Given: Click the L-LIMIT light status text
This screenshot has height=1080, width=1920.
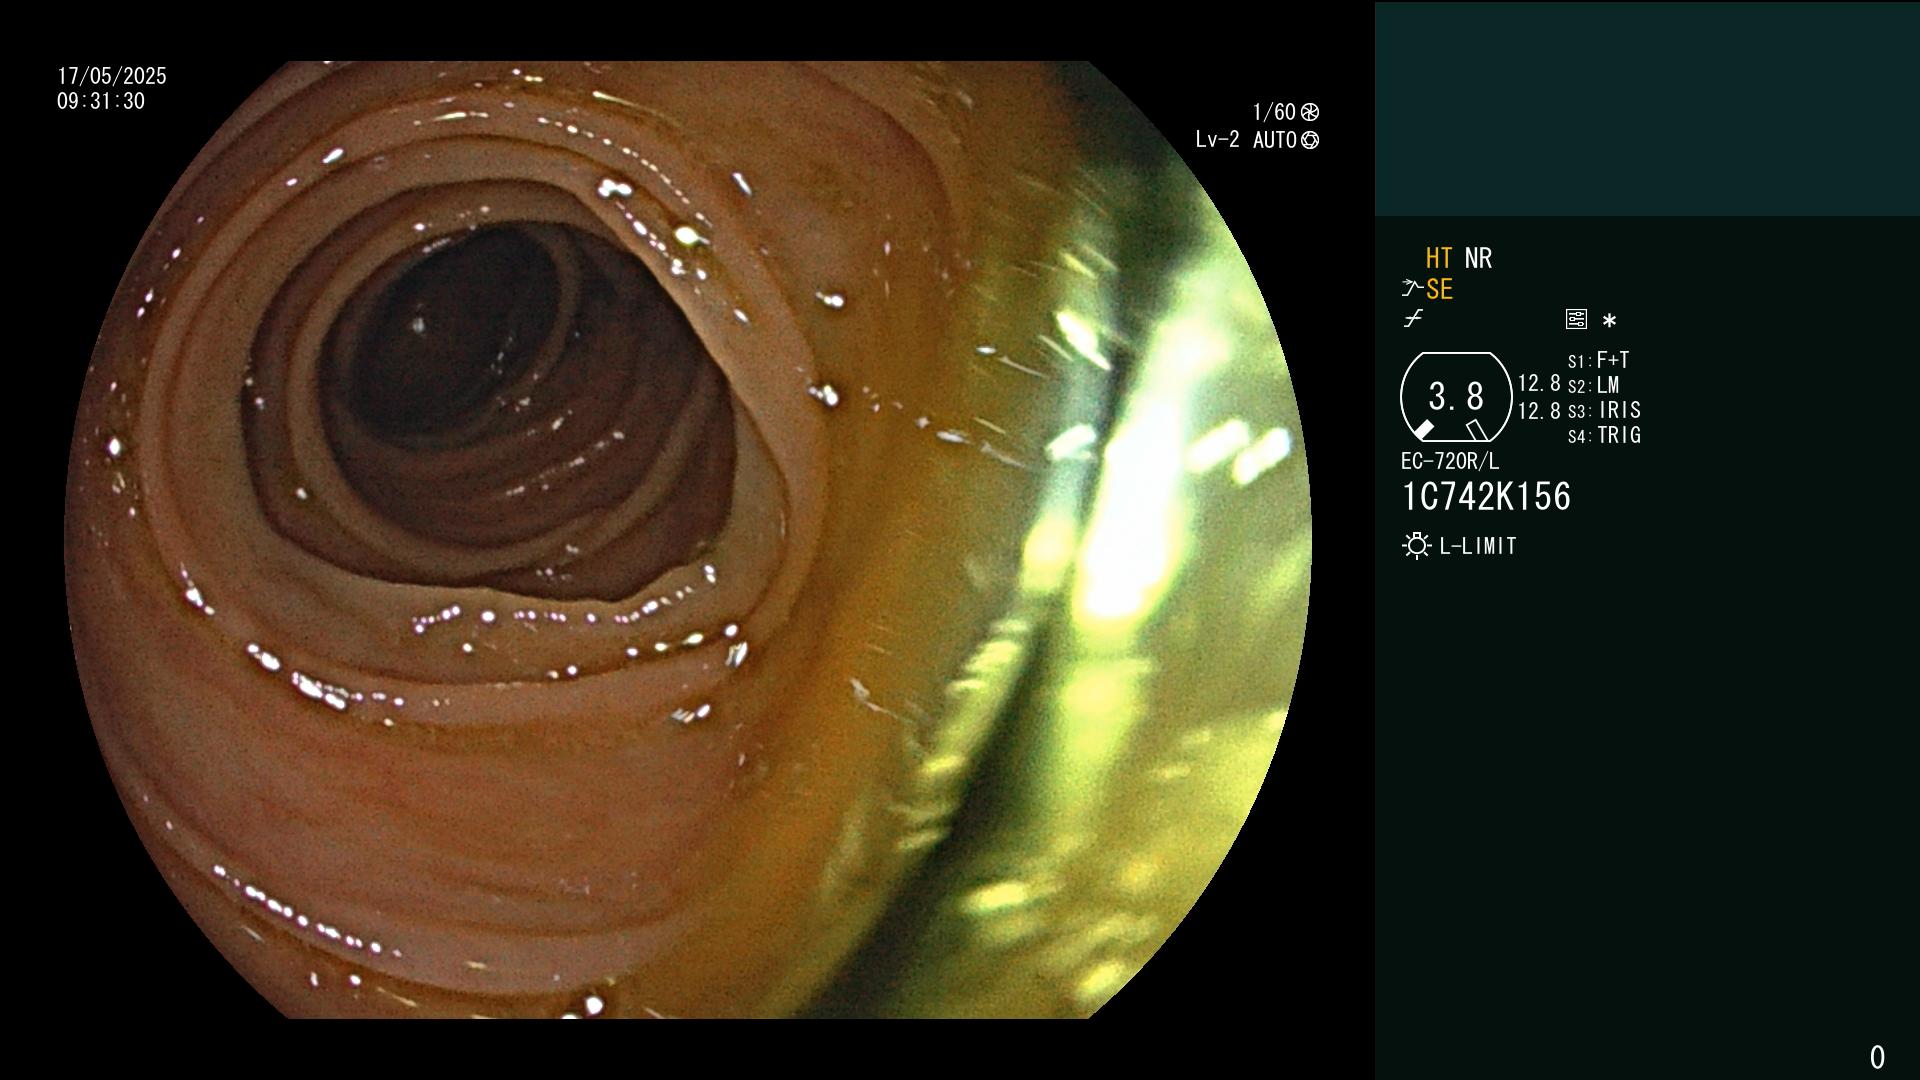Looking at the screenshot, I should pyautogui.click(x=1478, y=546).
